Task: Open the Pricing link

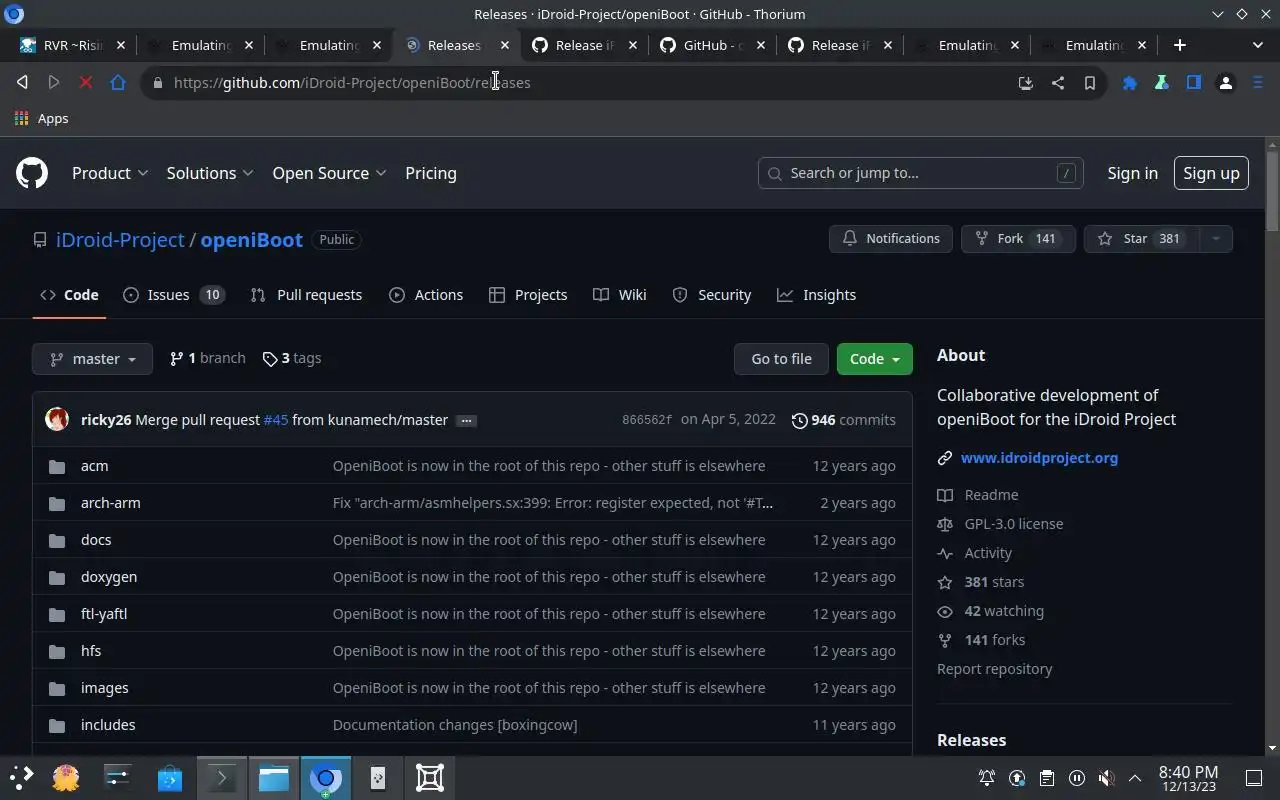Action: click(x=431, y=173)
